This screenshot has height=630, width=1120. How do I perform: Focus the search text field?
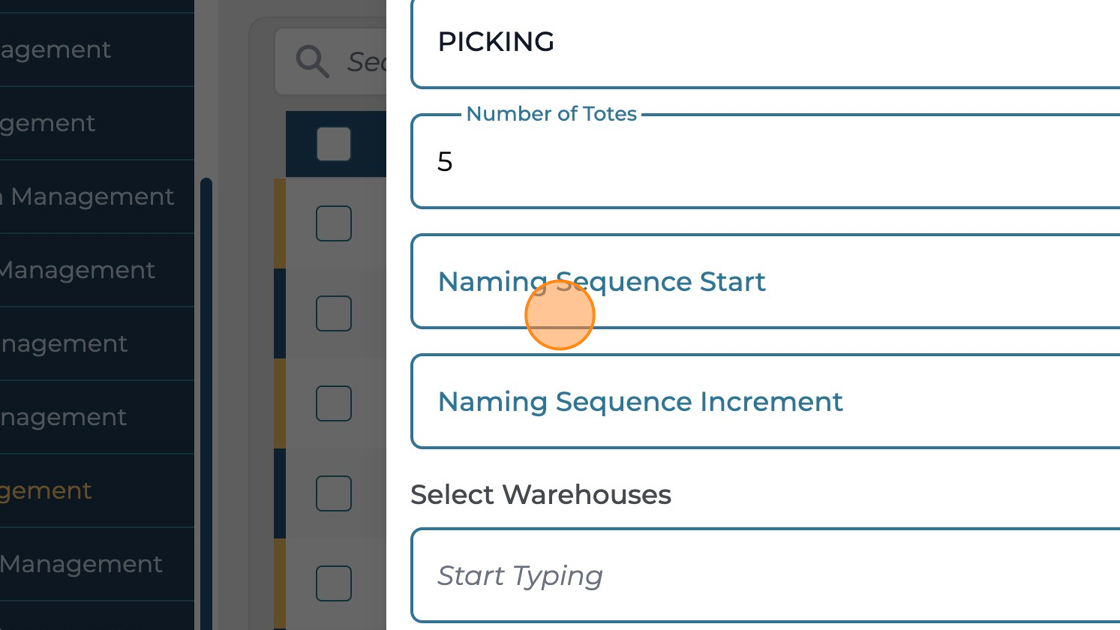coord(366,62)
